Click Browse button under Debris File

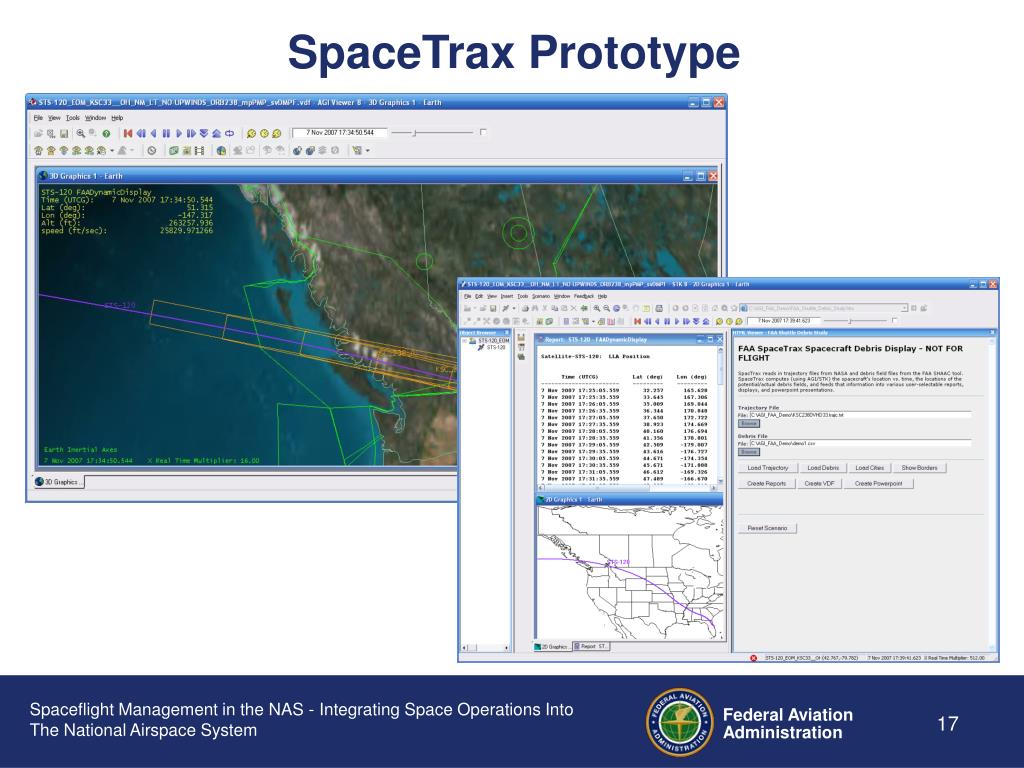pyautogui.click(x=748, y=452)
